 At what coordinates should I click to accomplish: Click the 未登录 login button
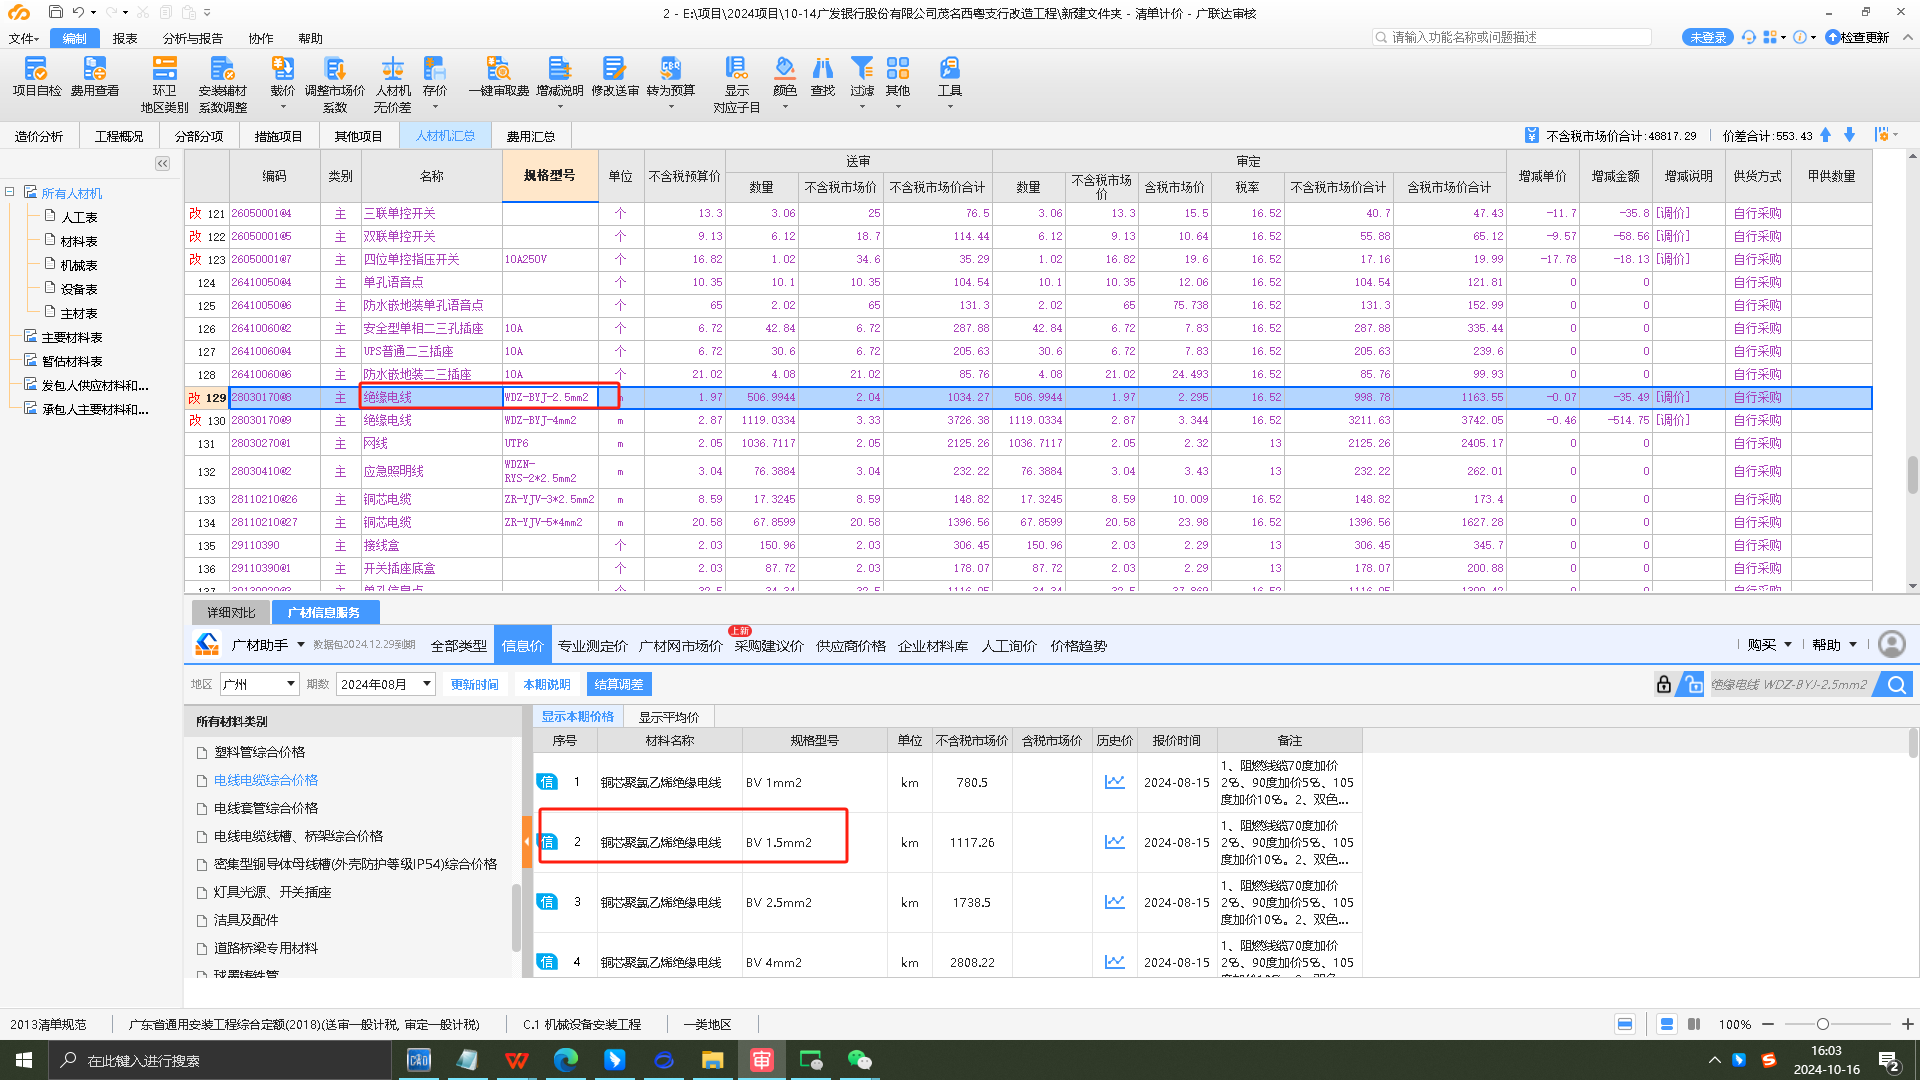[x=1707, y=37]
